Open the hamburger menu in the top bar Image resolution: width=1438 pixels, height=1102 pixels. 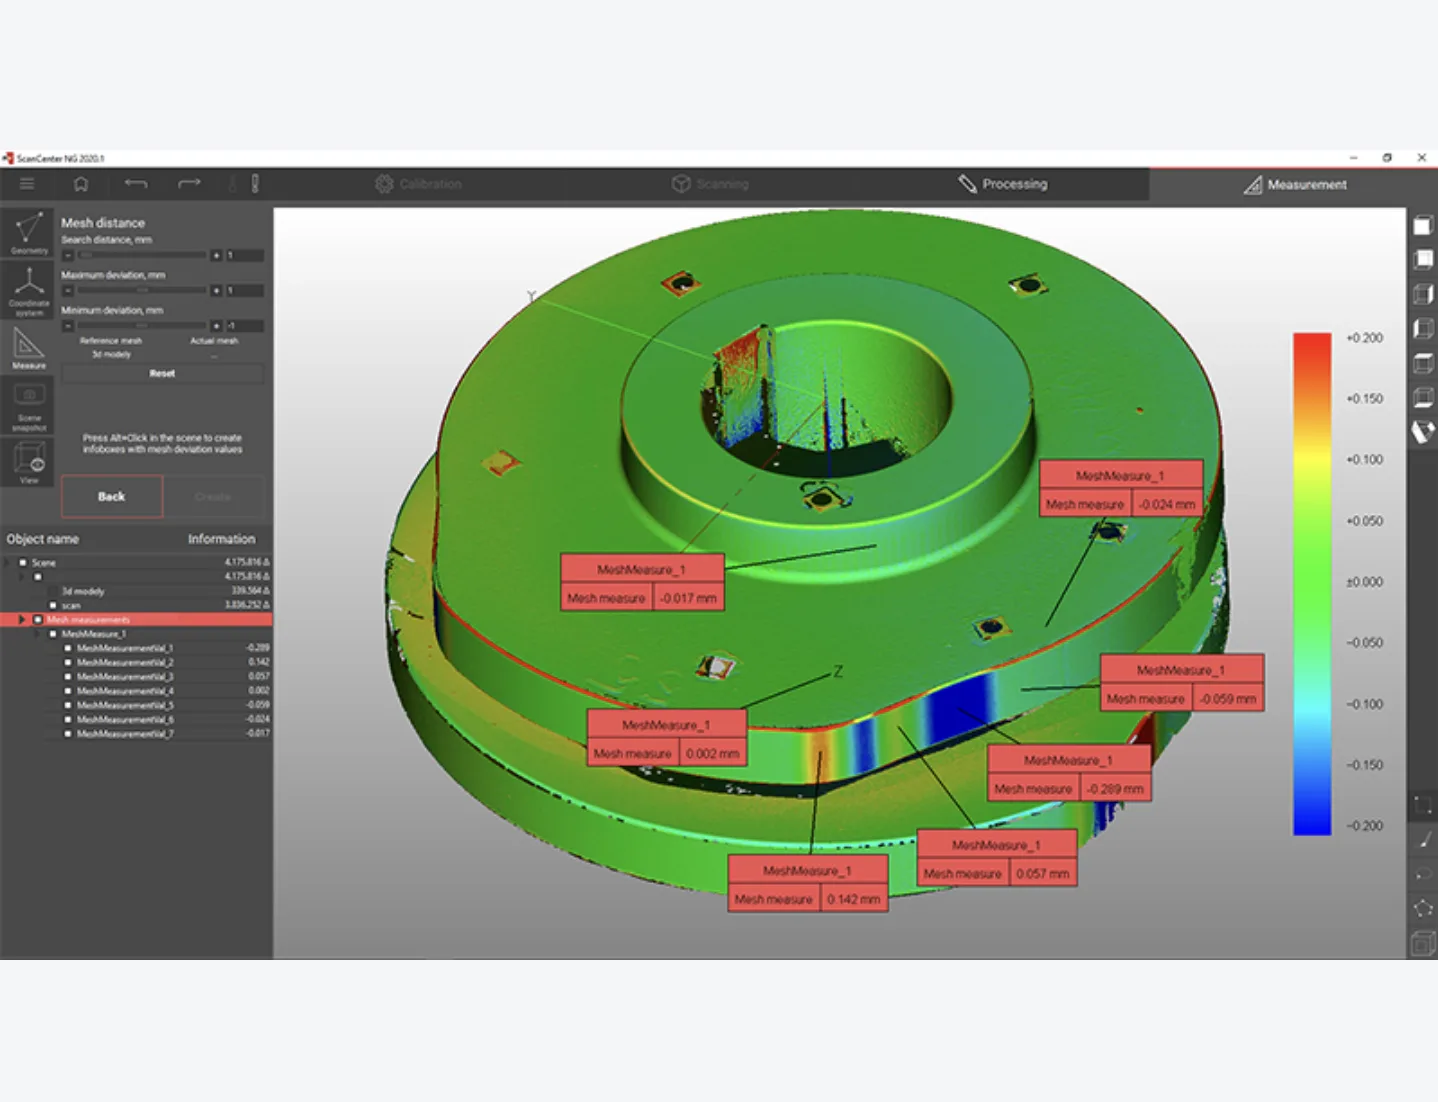click(27, 184)
